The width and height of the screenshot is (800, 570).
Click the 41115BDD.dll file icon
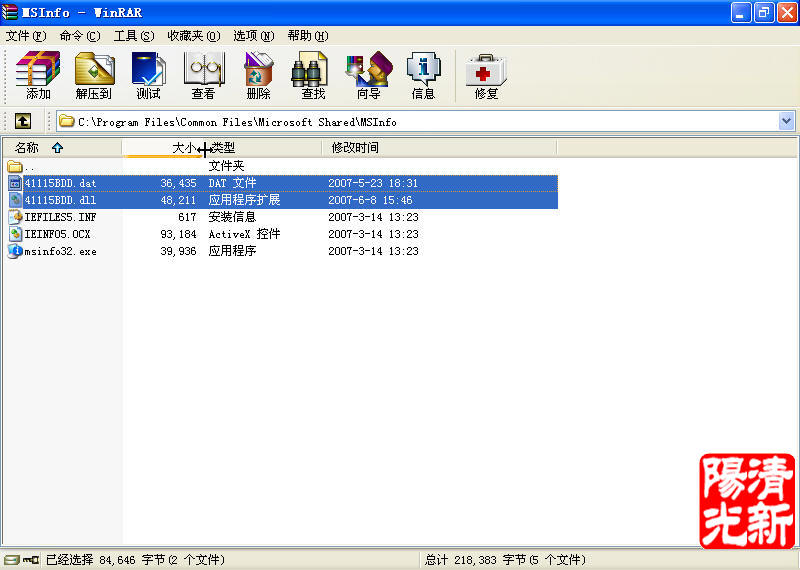(x=15, y=200)
